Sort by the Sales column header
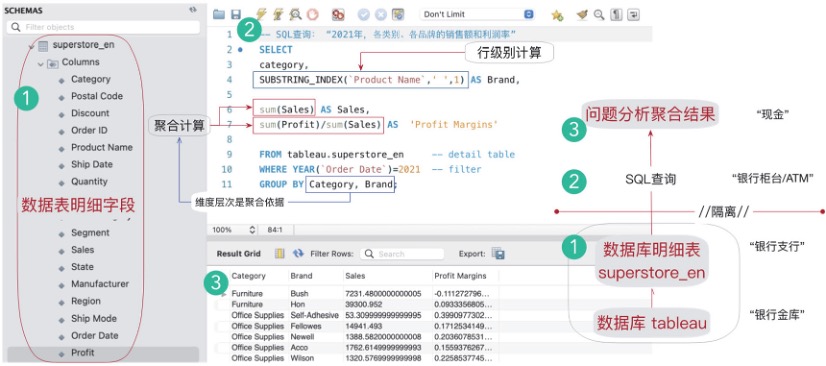 click(x=355, y=276)
